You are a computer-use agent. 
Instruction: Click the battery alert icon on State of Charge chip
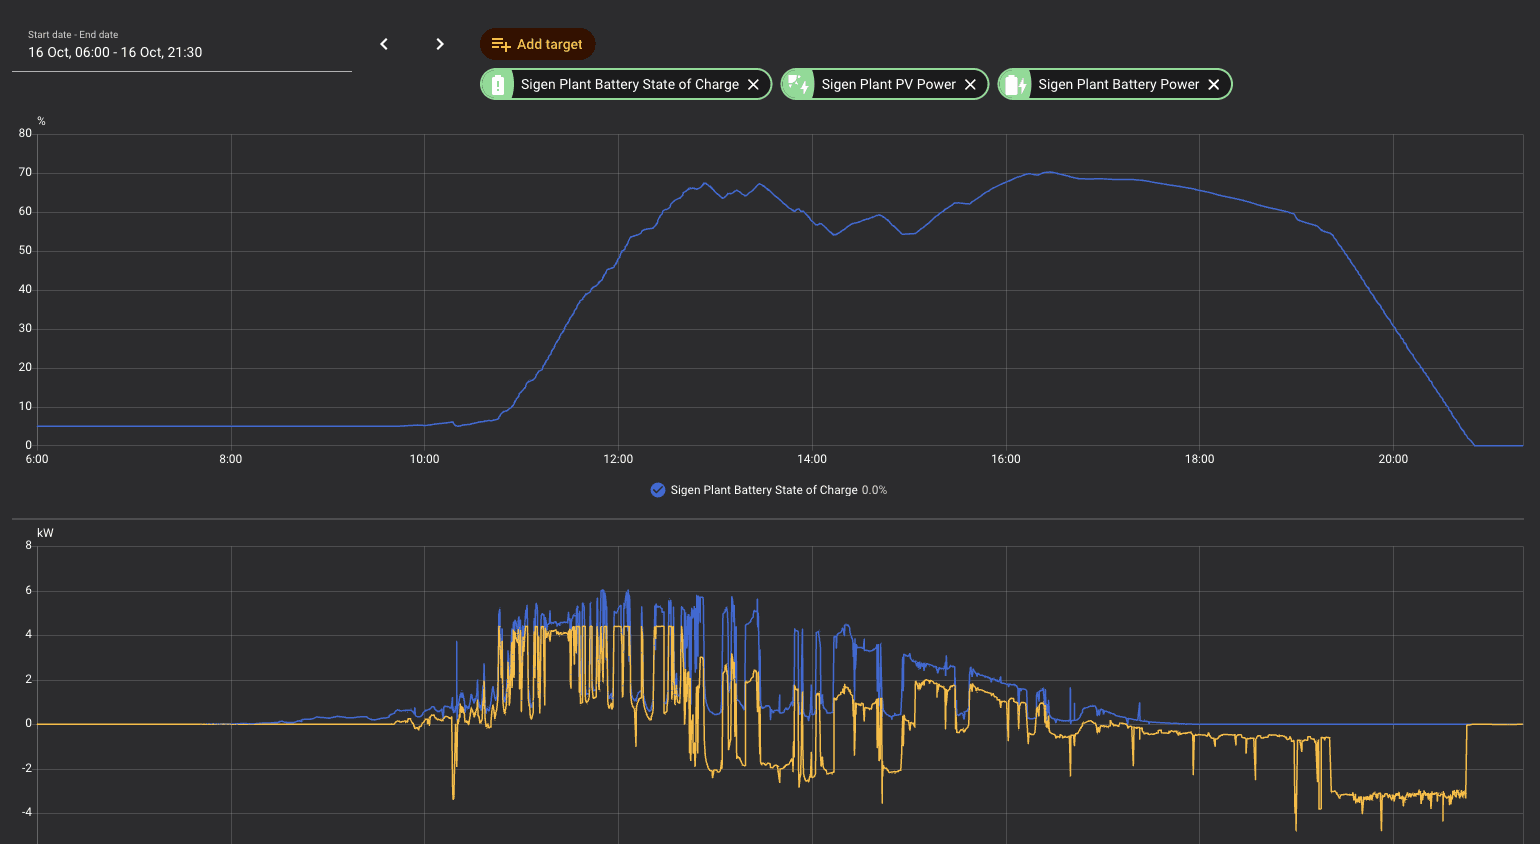[x=497, y=84]
